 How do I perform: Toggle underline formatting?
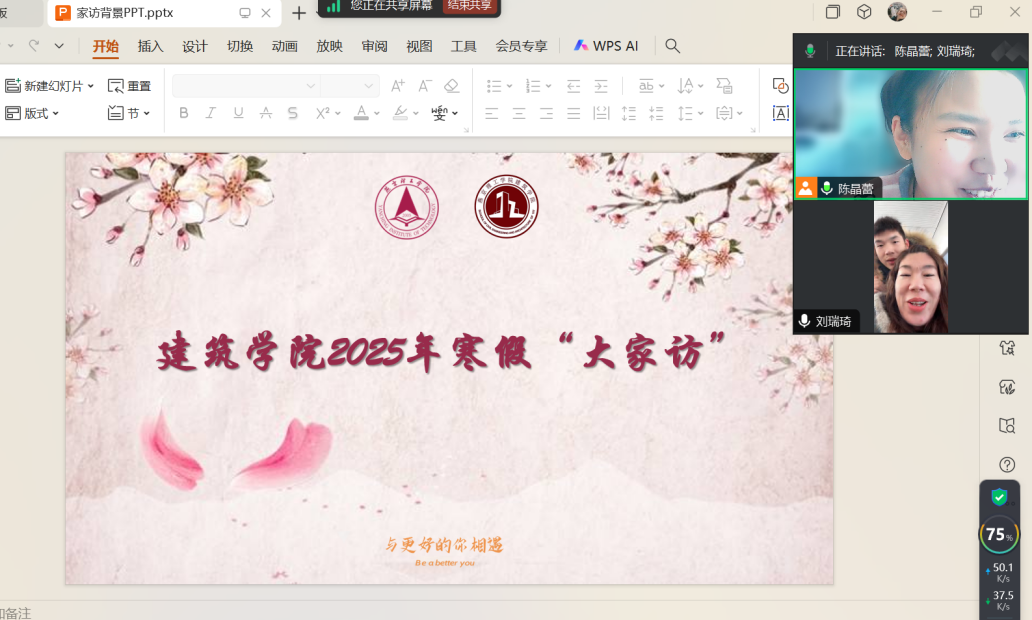pos(238,113)
